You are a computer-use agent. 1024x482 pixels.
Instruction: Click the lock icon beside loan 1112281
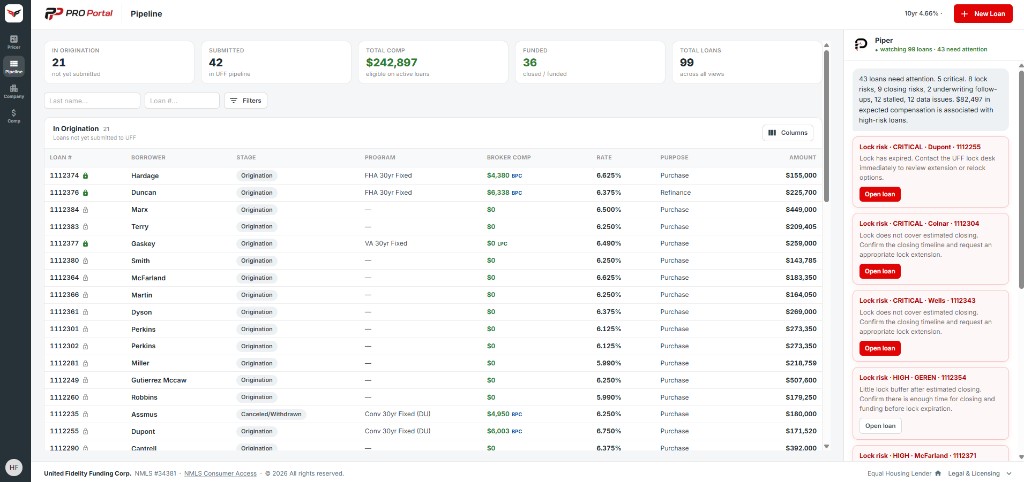[x=86, y=363]
